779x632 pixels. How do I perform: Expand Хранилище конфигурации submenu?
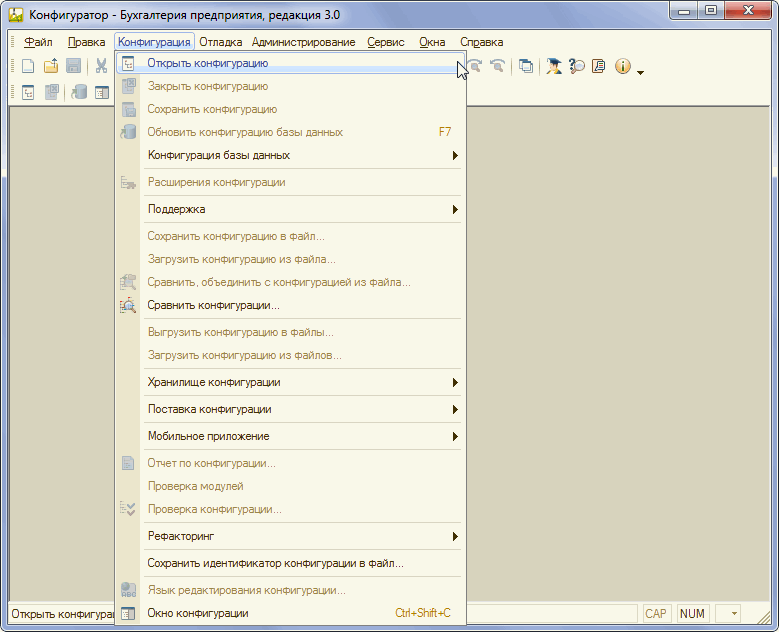point(291,382)
